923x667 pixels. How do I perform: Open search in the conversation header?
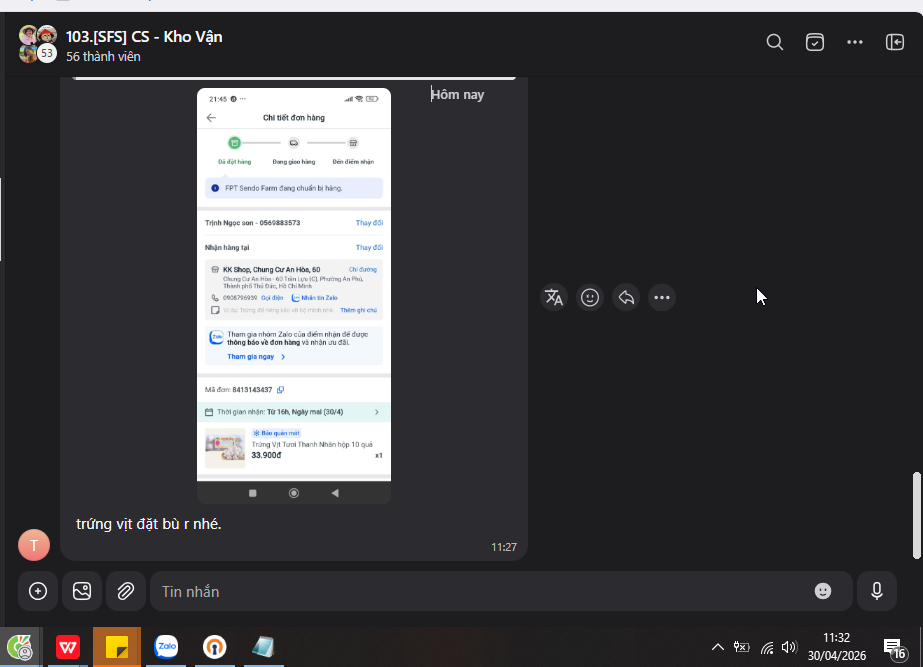[775, 42]
